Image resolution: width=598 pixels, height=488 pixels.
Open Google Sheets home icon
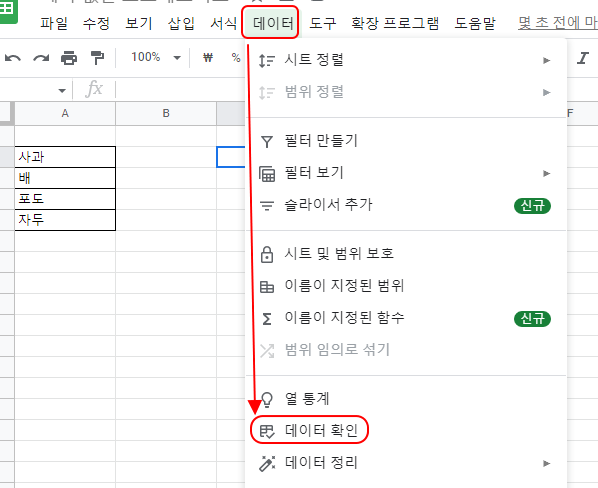pyautogui.click(x=8, y=10)
